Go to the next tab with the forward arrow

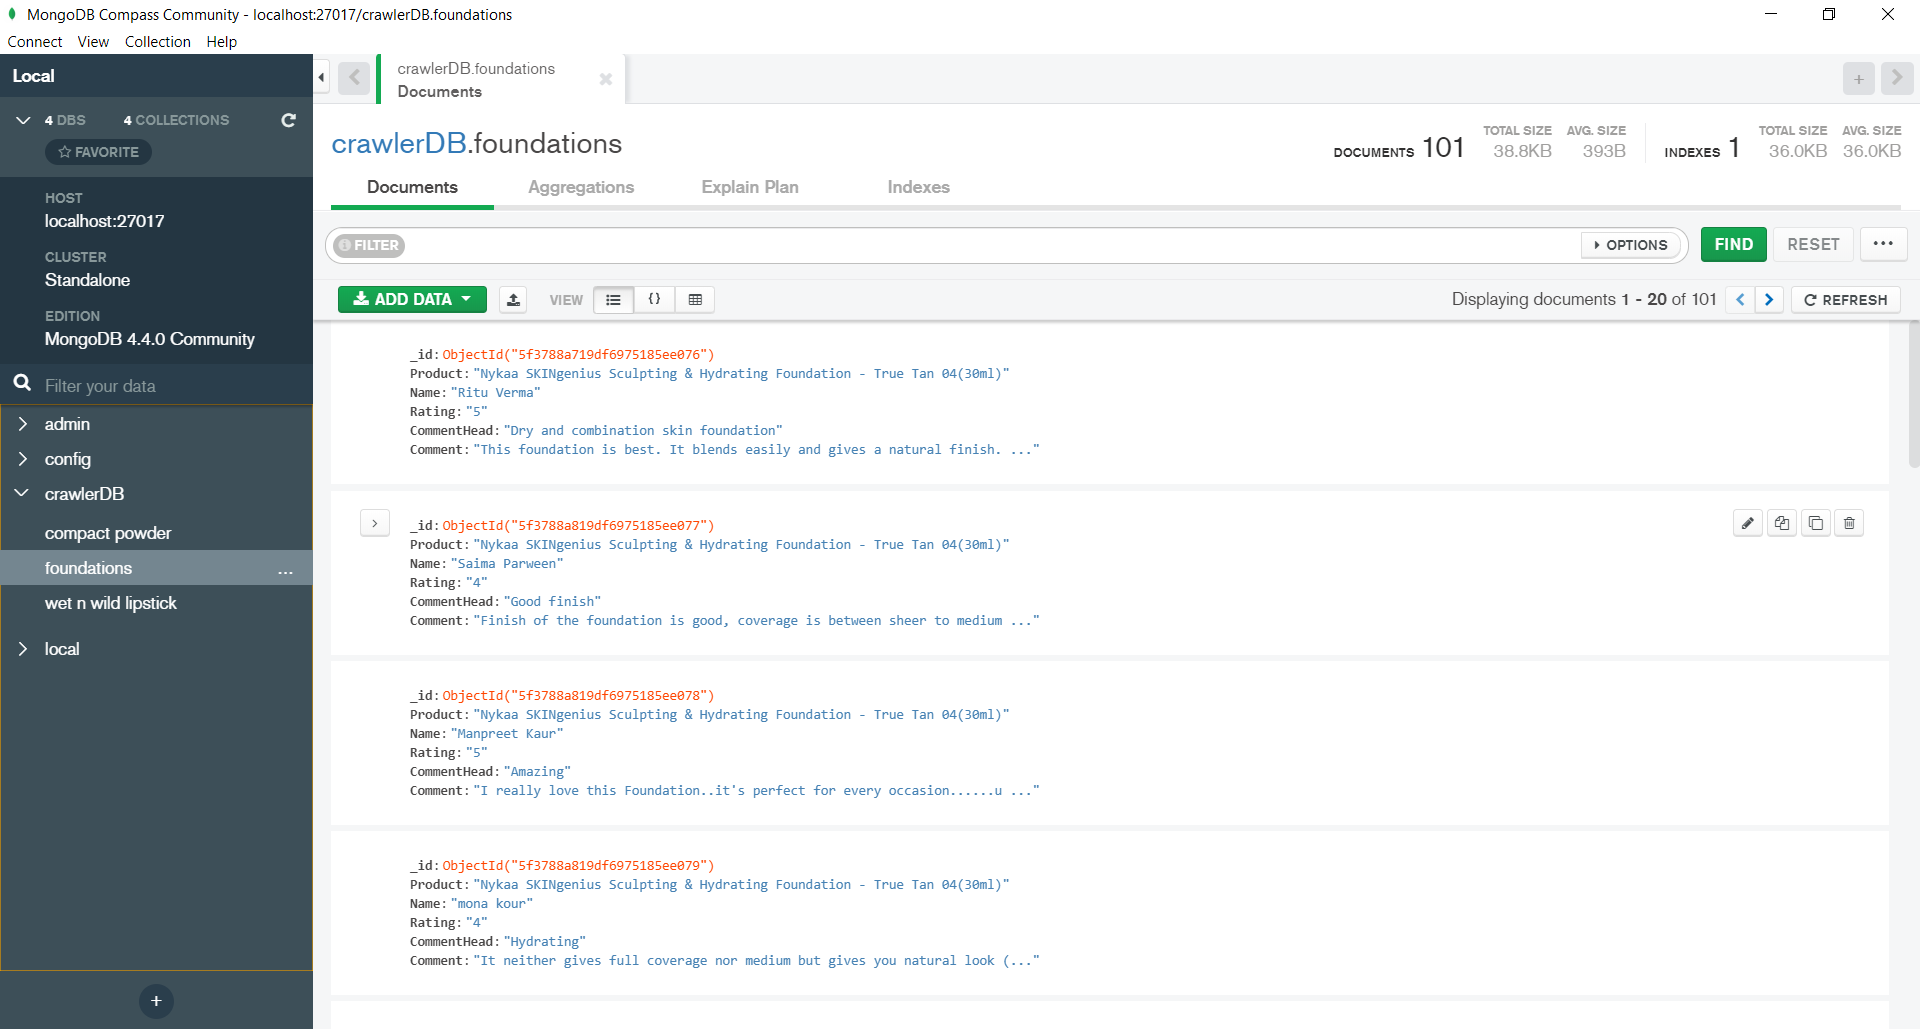click(1896, 78)
